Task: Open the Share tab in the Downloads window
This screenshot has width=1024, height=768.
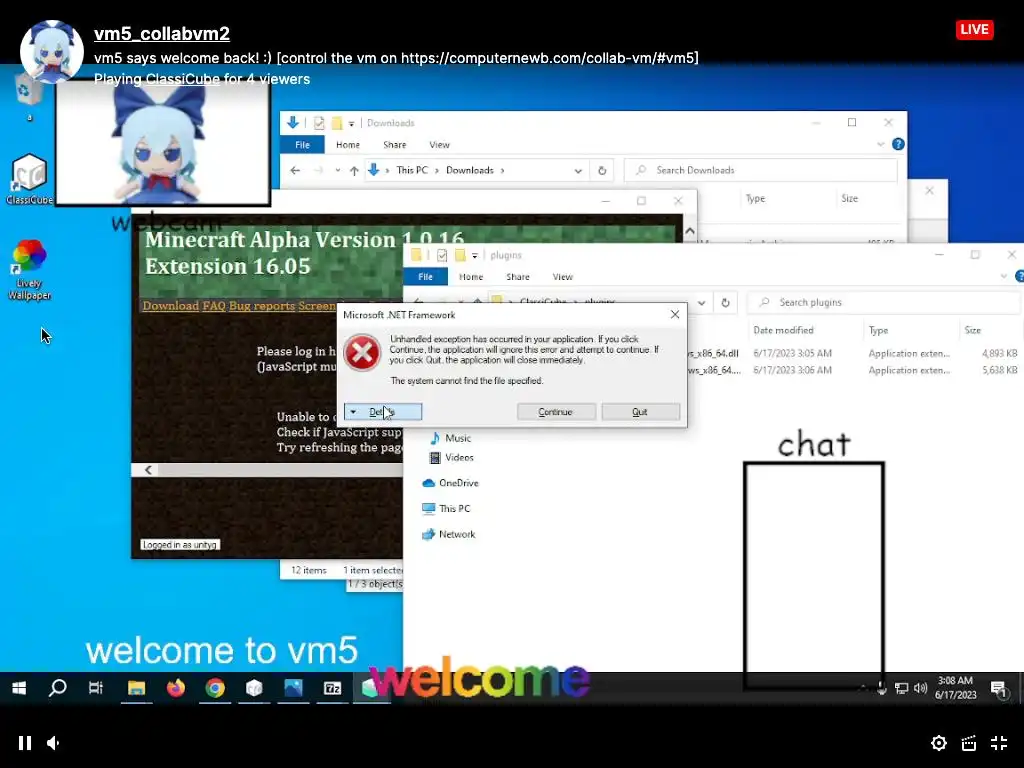Action: point(394,144)
